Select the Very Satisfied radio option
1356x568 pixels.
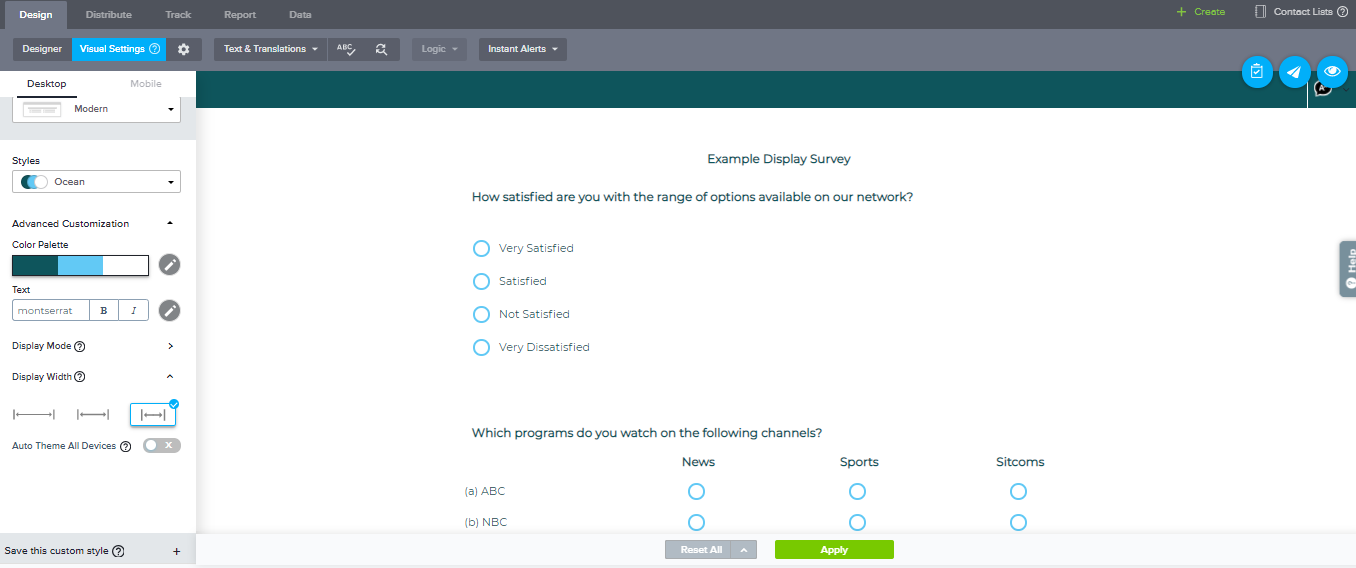(x=481, y=248)
